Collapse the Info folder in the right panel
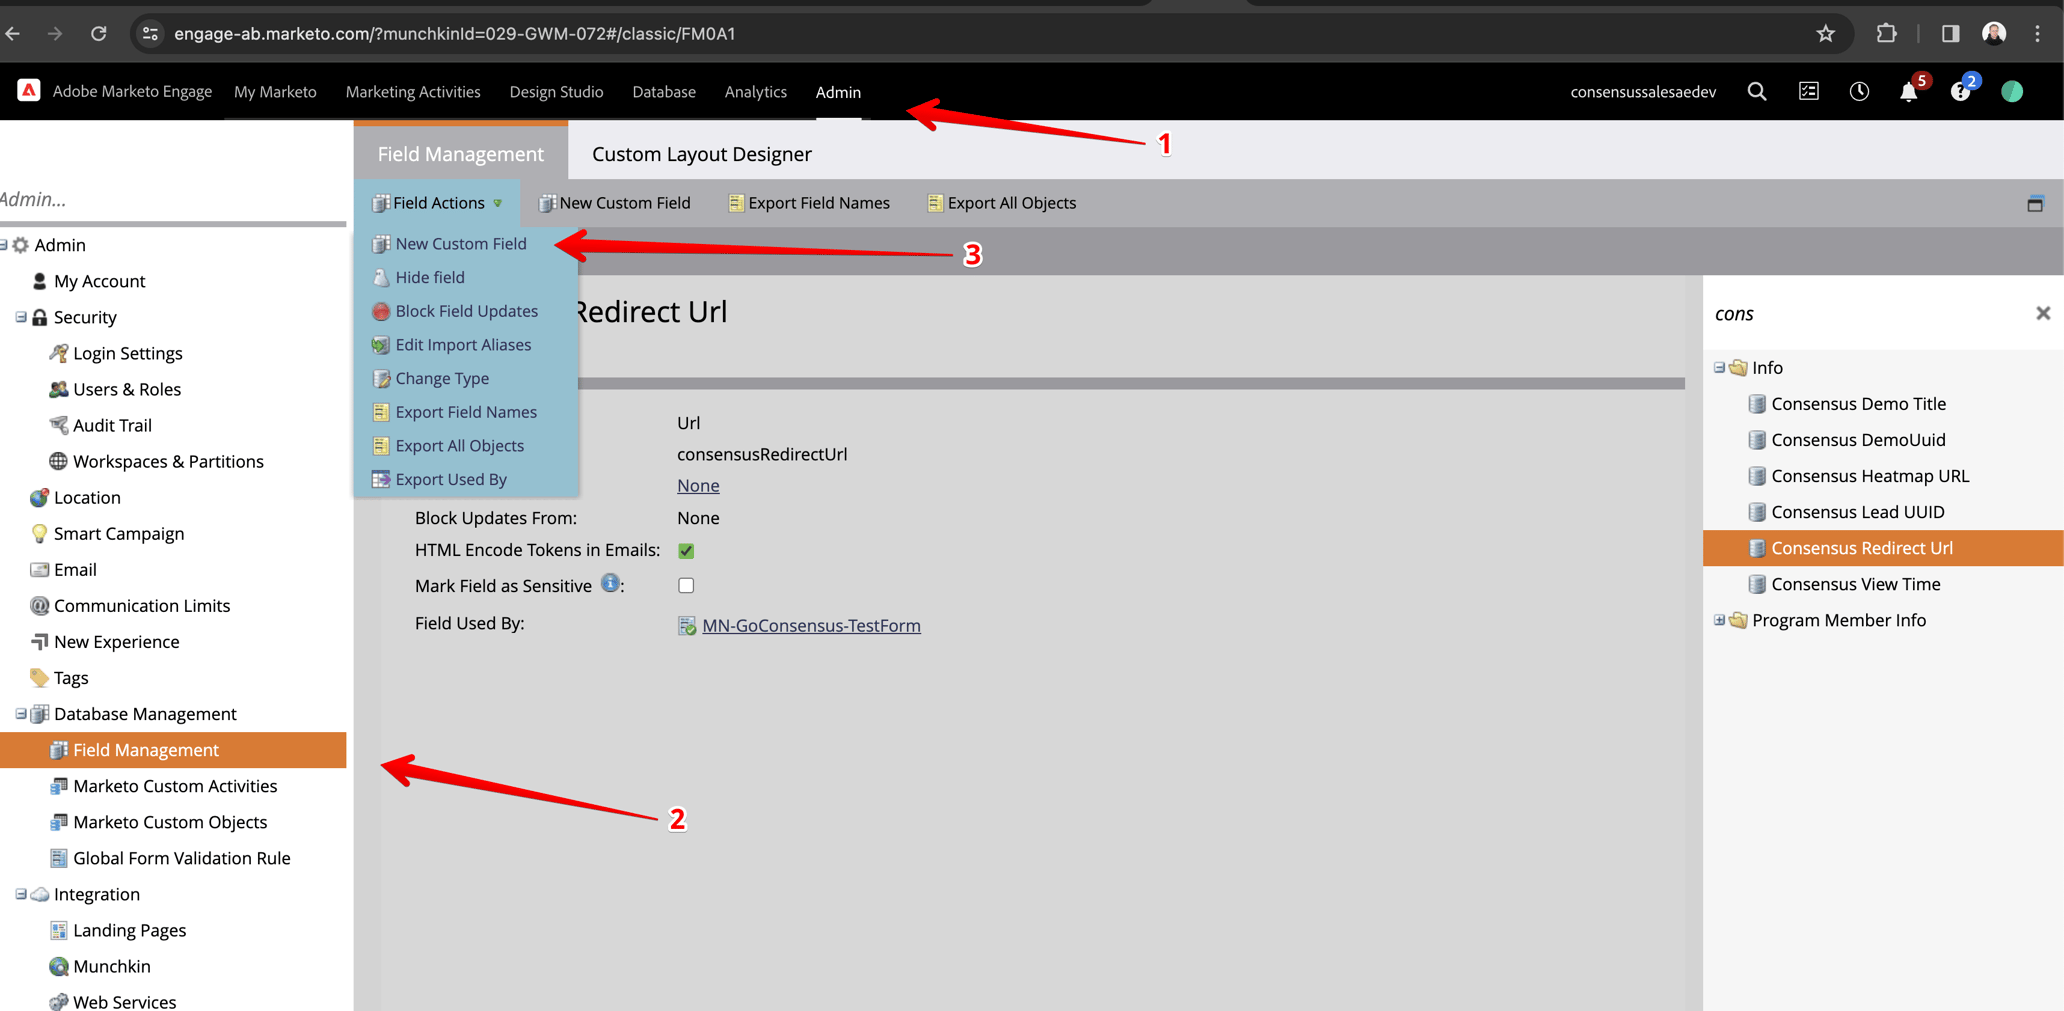Viewport: 2064px width, 1011px height. (x=1719, y=367)
